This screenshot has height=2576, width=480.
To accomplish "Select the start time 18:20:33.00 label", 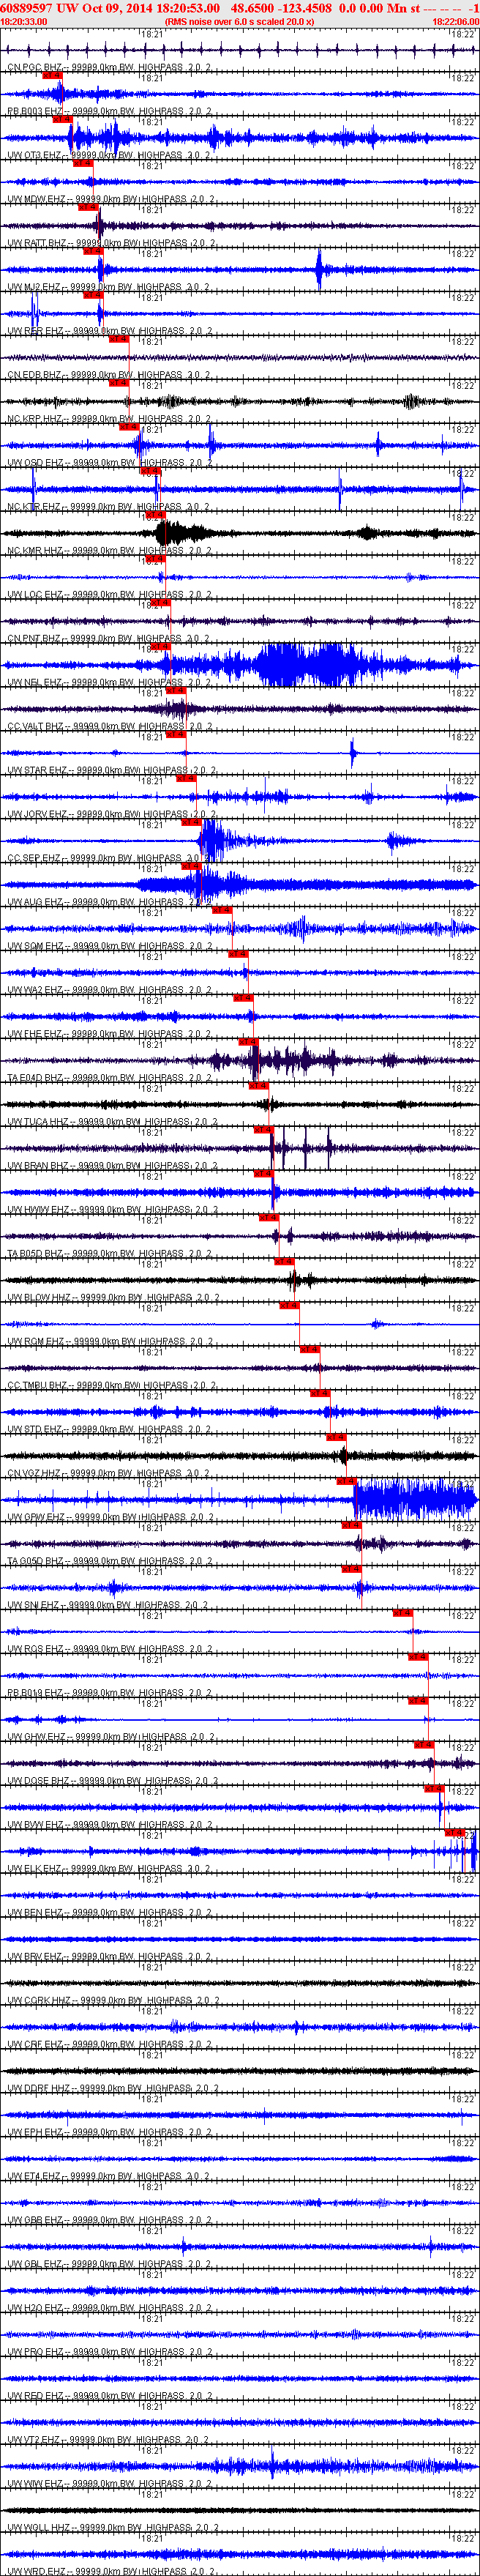I will pos(23,21).
